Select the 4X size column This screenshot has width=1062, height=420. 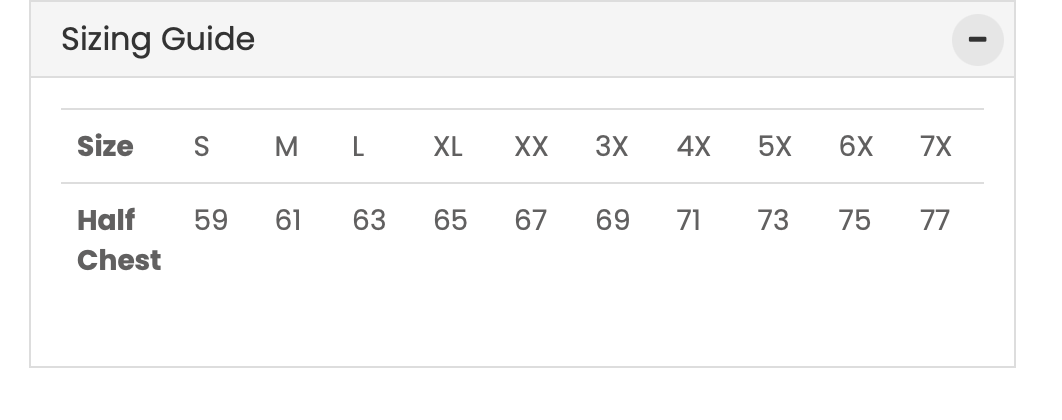click(694, 147)
